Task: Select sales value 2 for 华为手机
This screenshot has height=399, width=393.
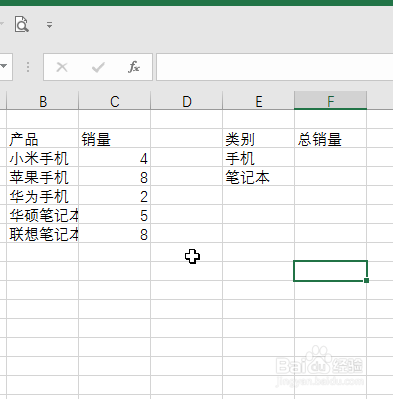Action: (115, 196)
